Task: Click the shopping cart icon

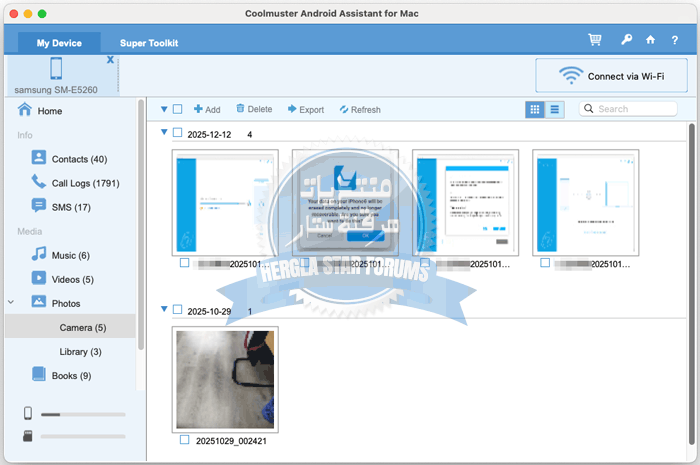Action: point(595,40)
